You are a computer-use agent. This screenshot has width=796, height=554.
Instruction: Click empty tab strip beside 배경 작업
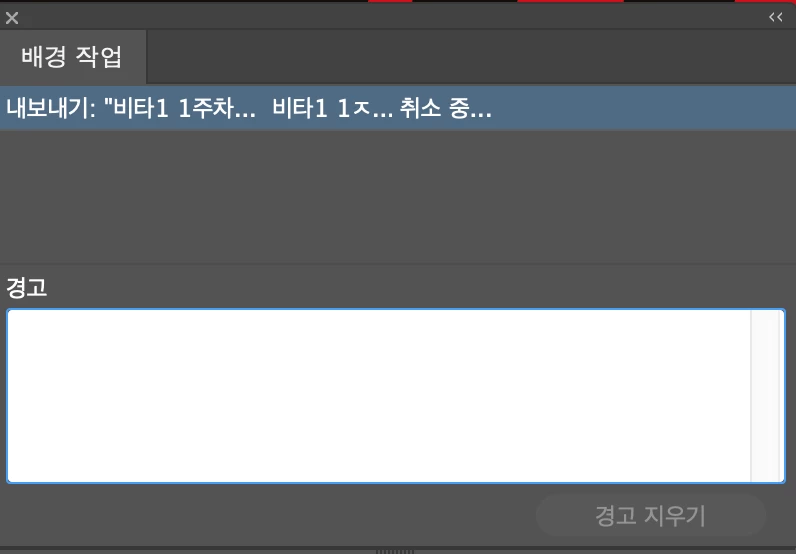pyautogui.click(x=471, y=56)
